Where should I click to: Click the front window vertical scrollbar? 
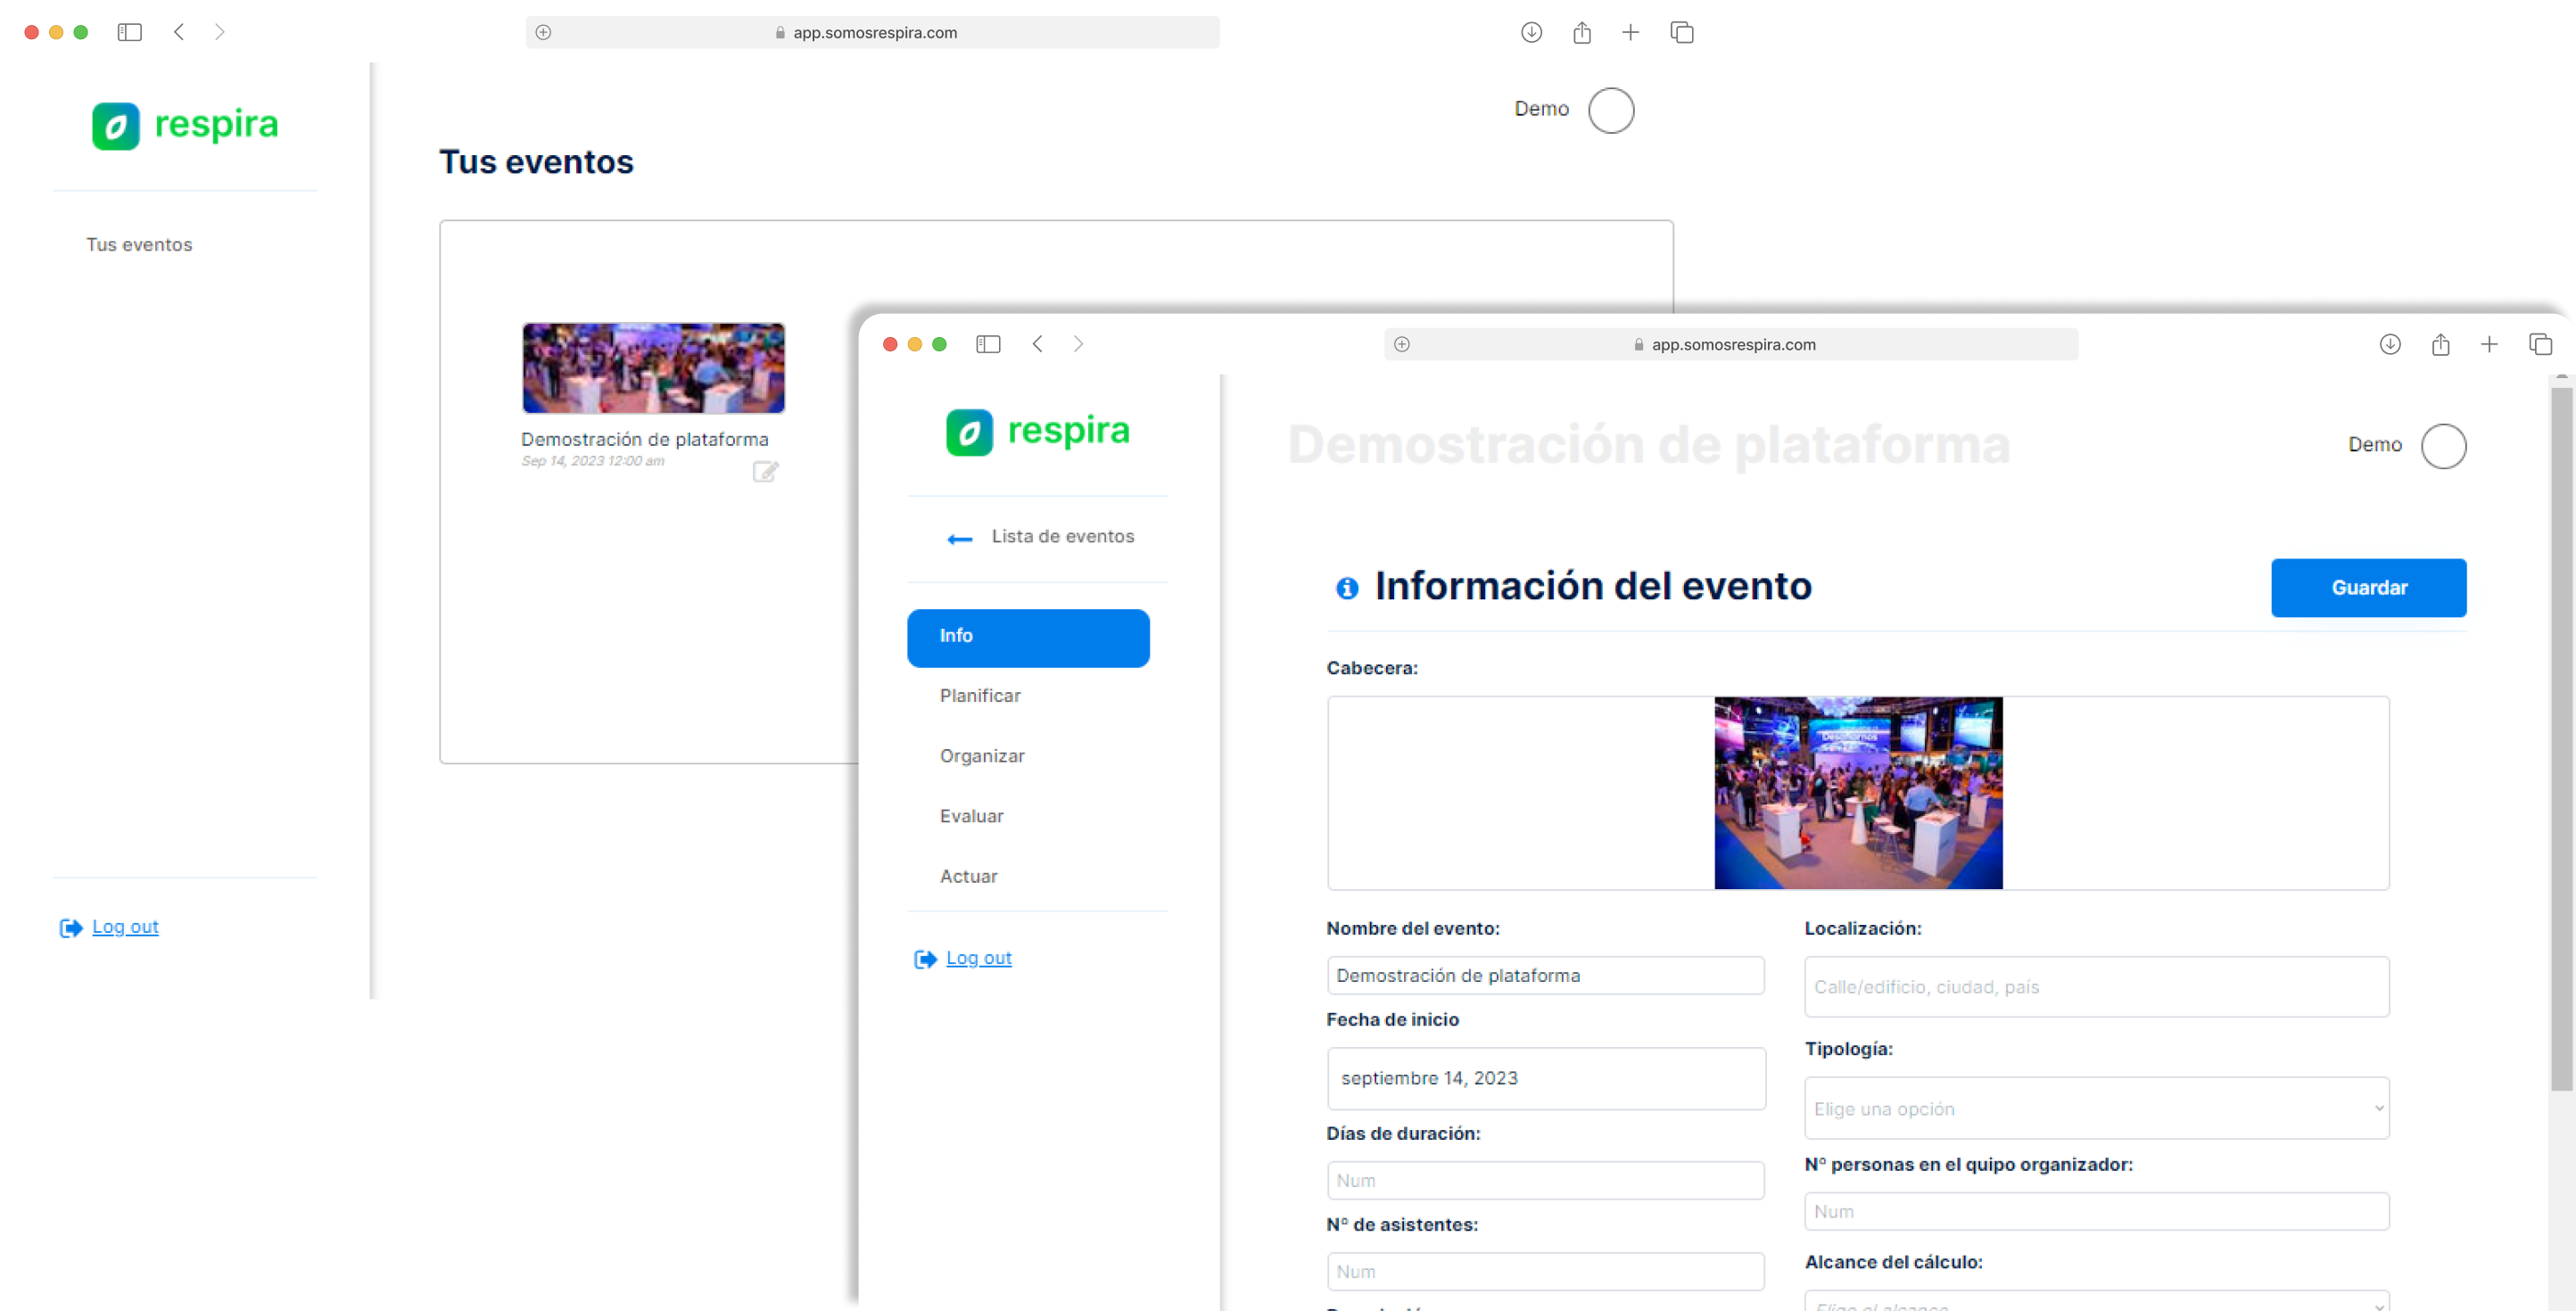click(2560, 740)
